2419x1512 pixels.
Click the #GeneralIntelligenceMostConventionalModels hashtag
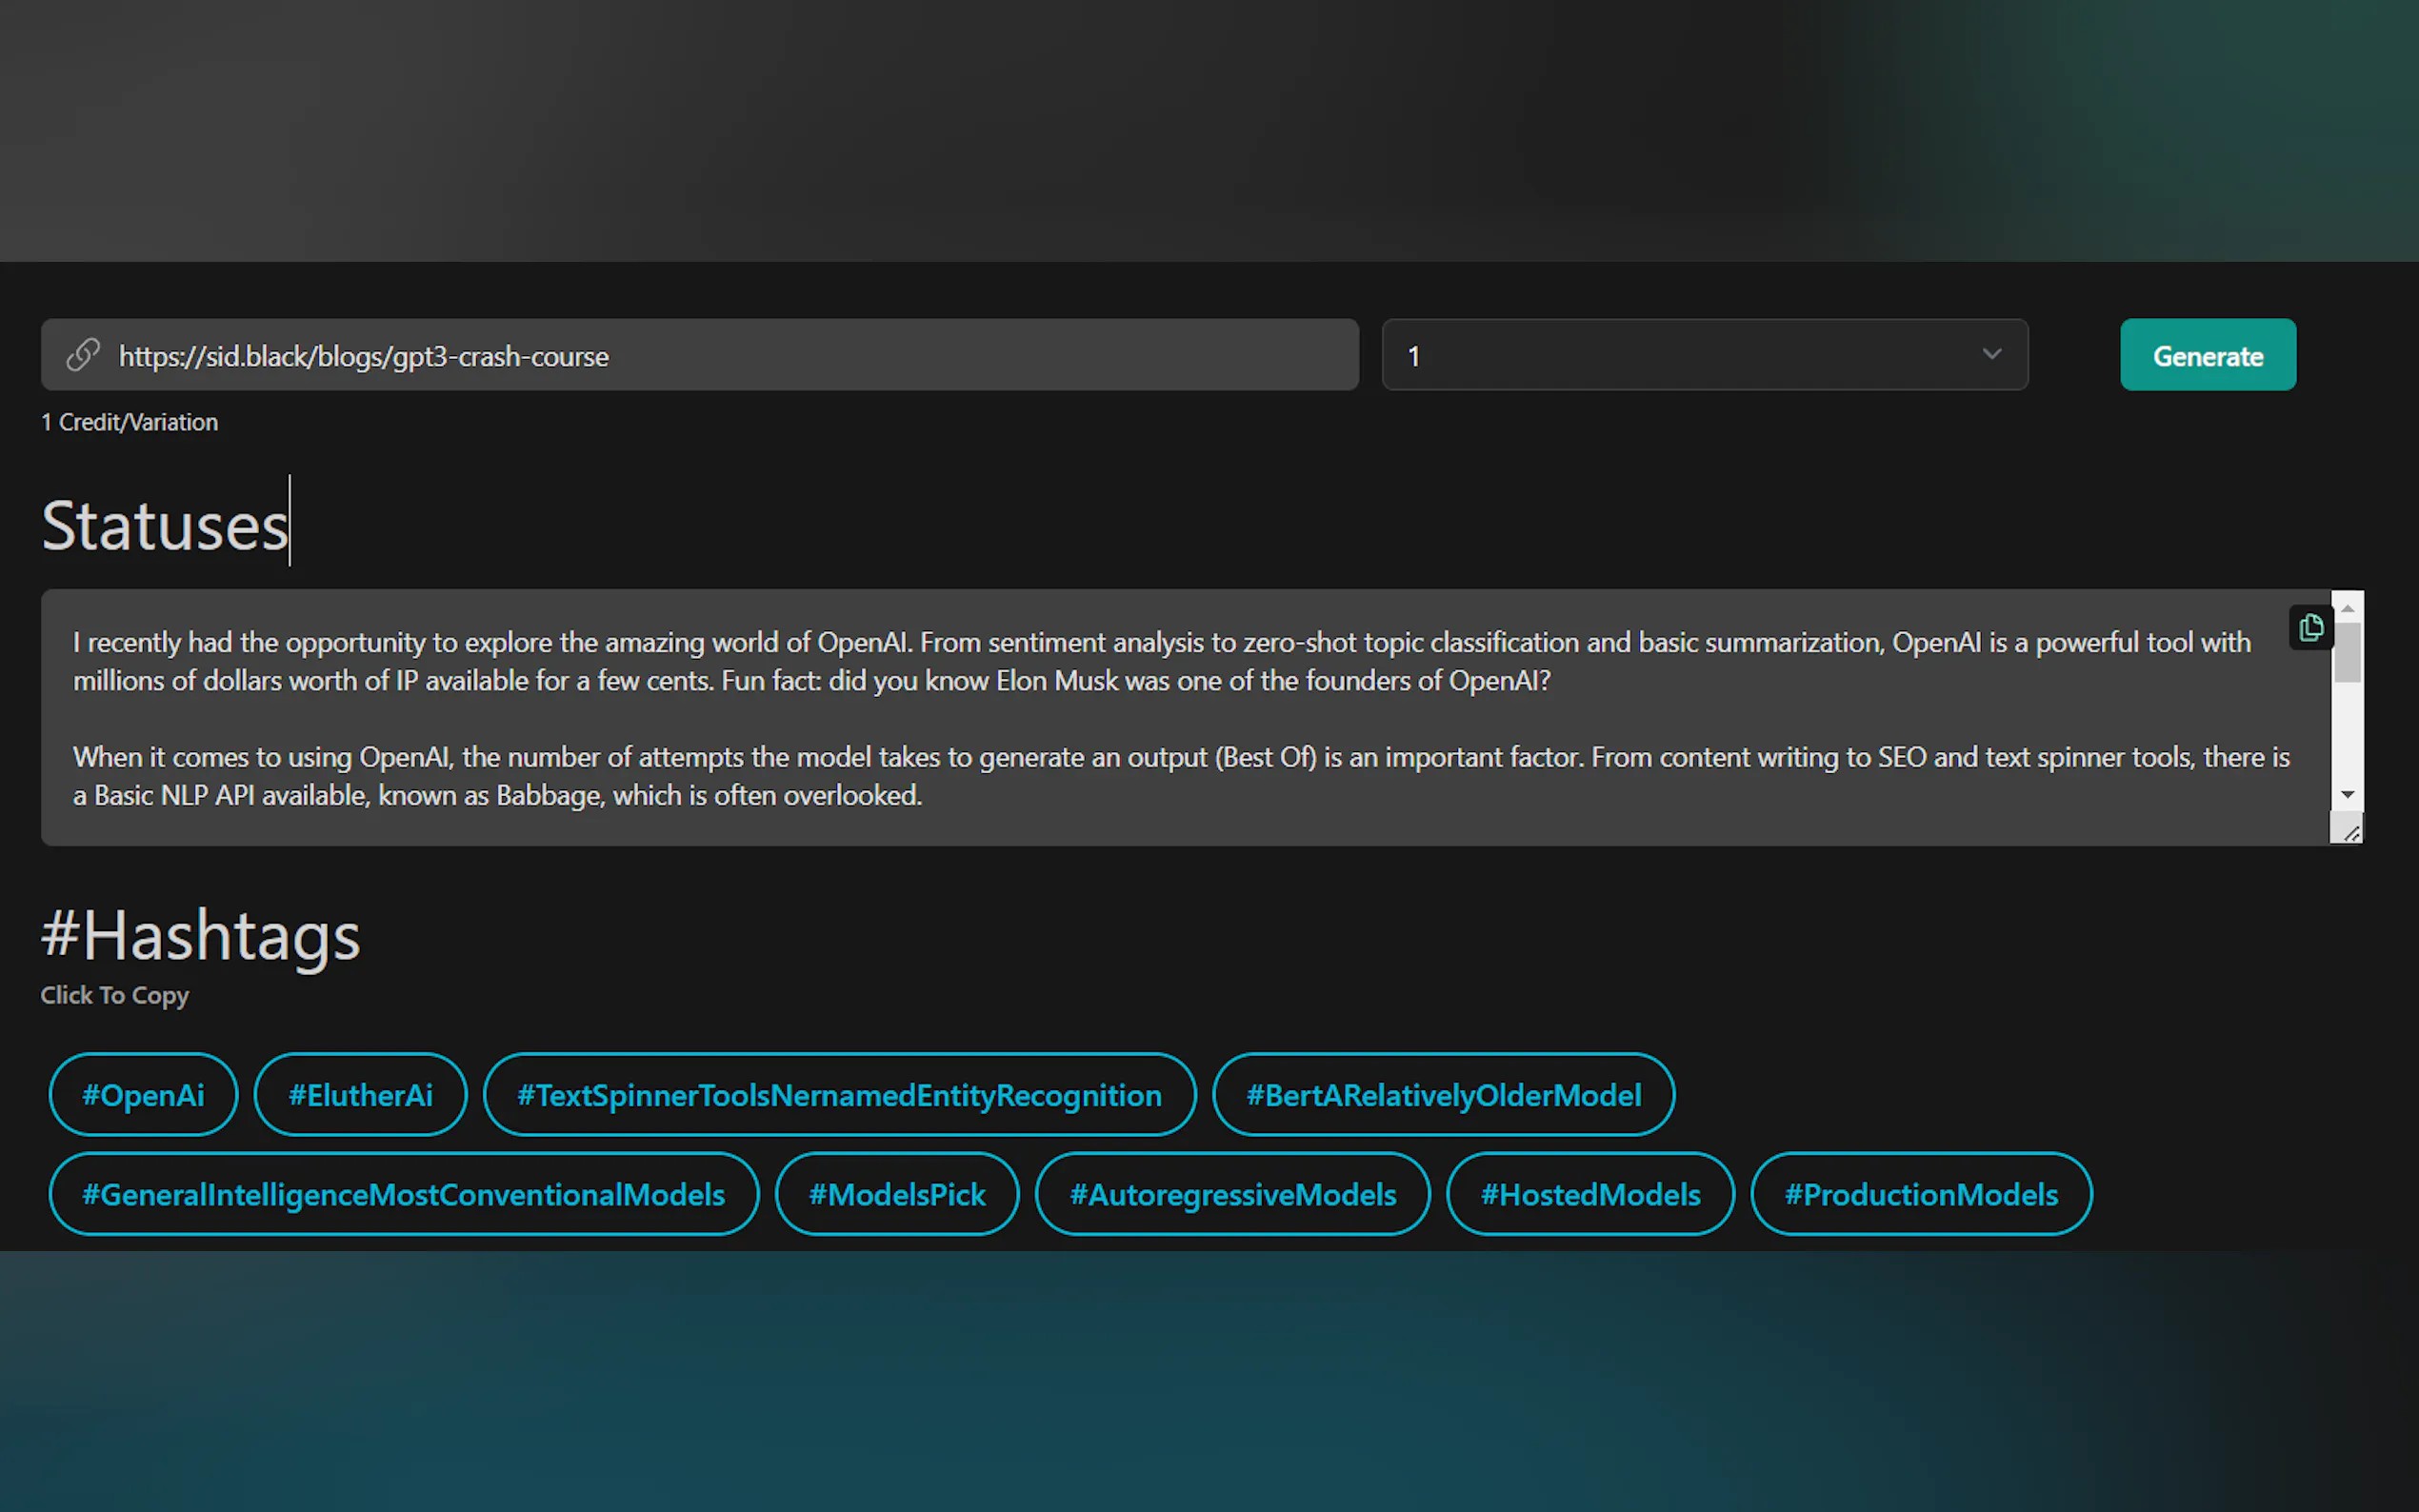click(x=403, y=1194)
